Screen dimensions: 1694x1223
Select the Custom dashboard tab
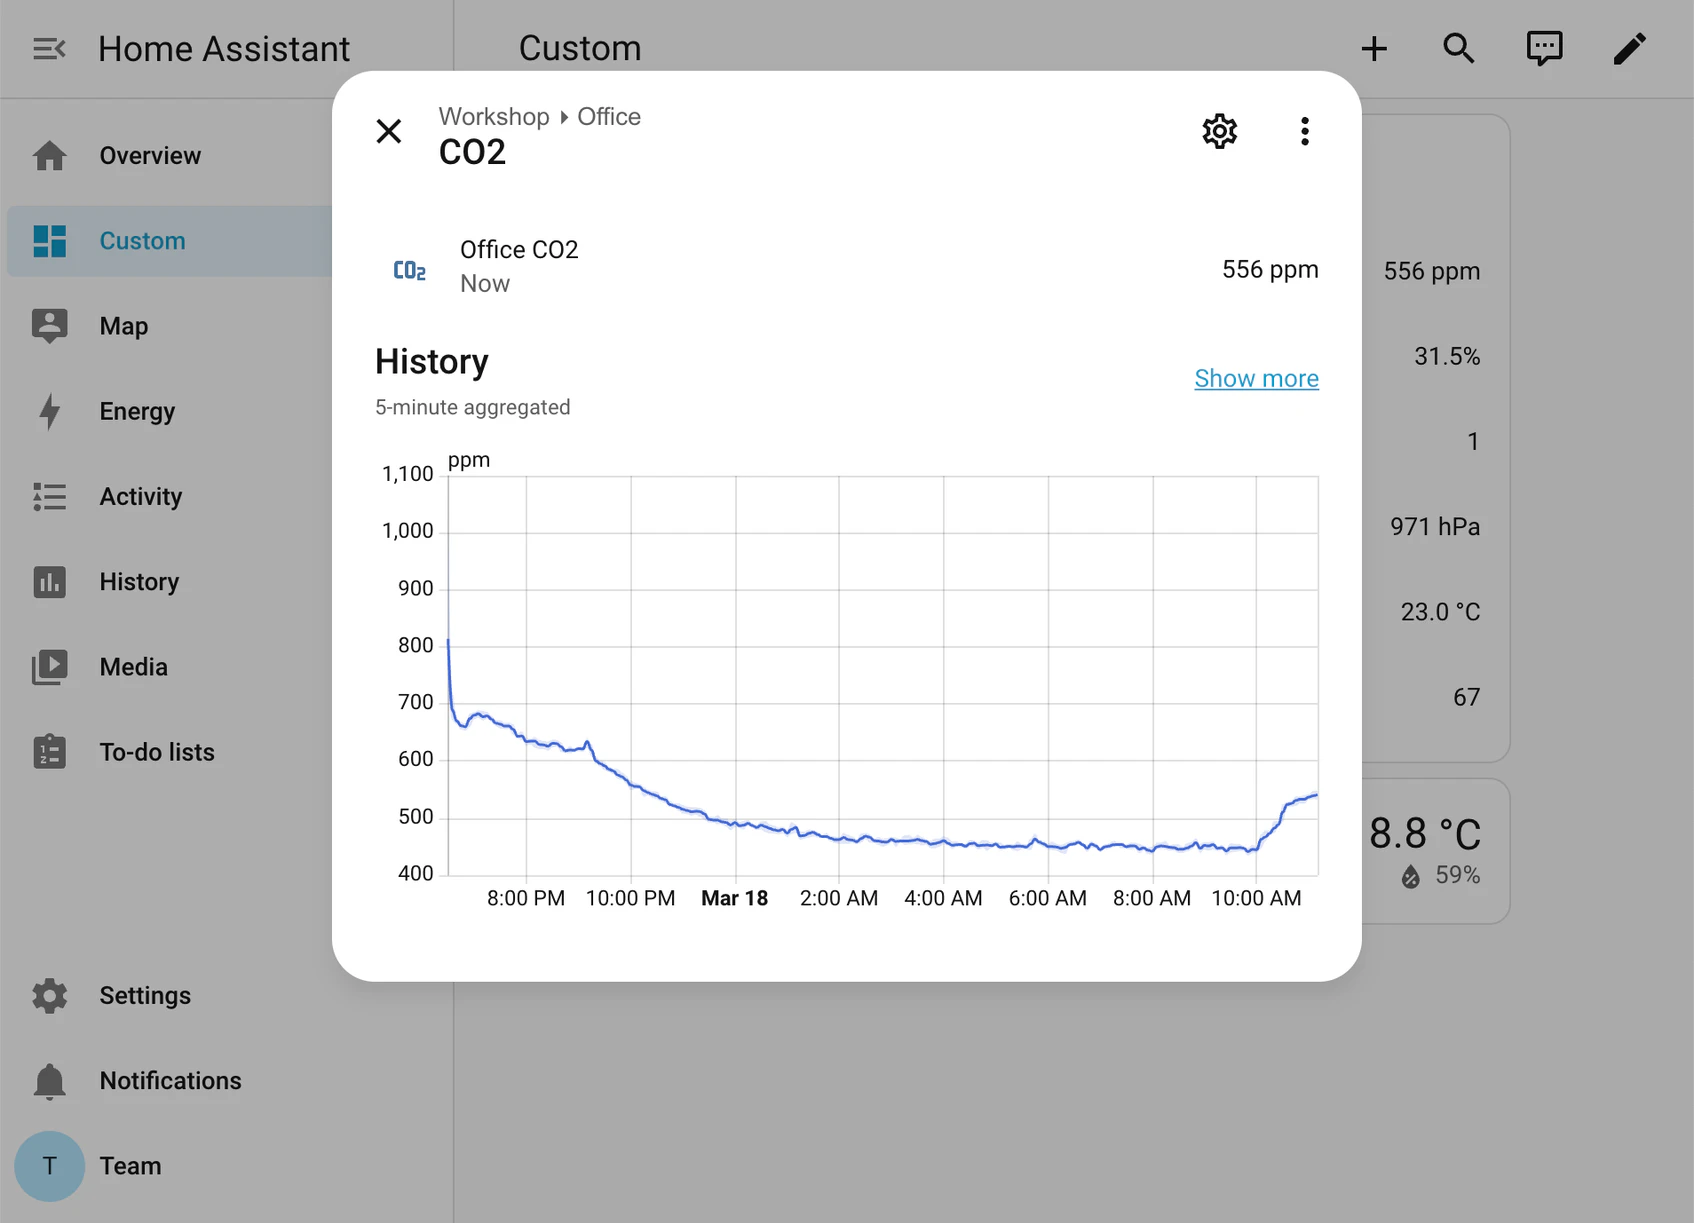[142, 240]
